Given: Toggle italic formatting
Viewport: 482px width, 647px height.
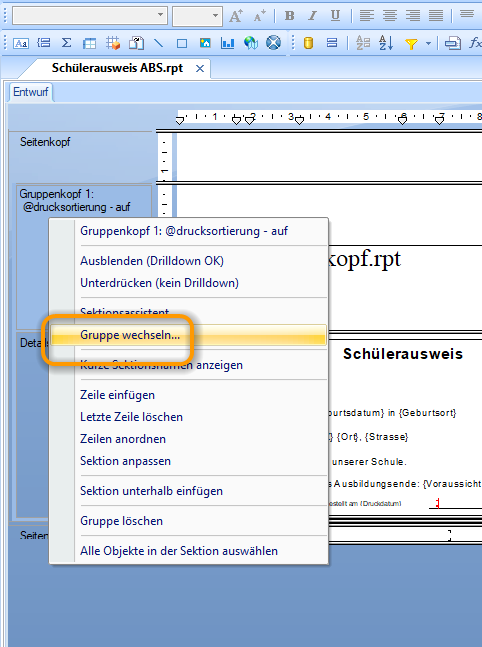Looking at the screenshot, I should point(312,16).
